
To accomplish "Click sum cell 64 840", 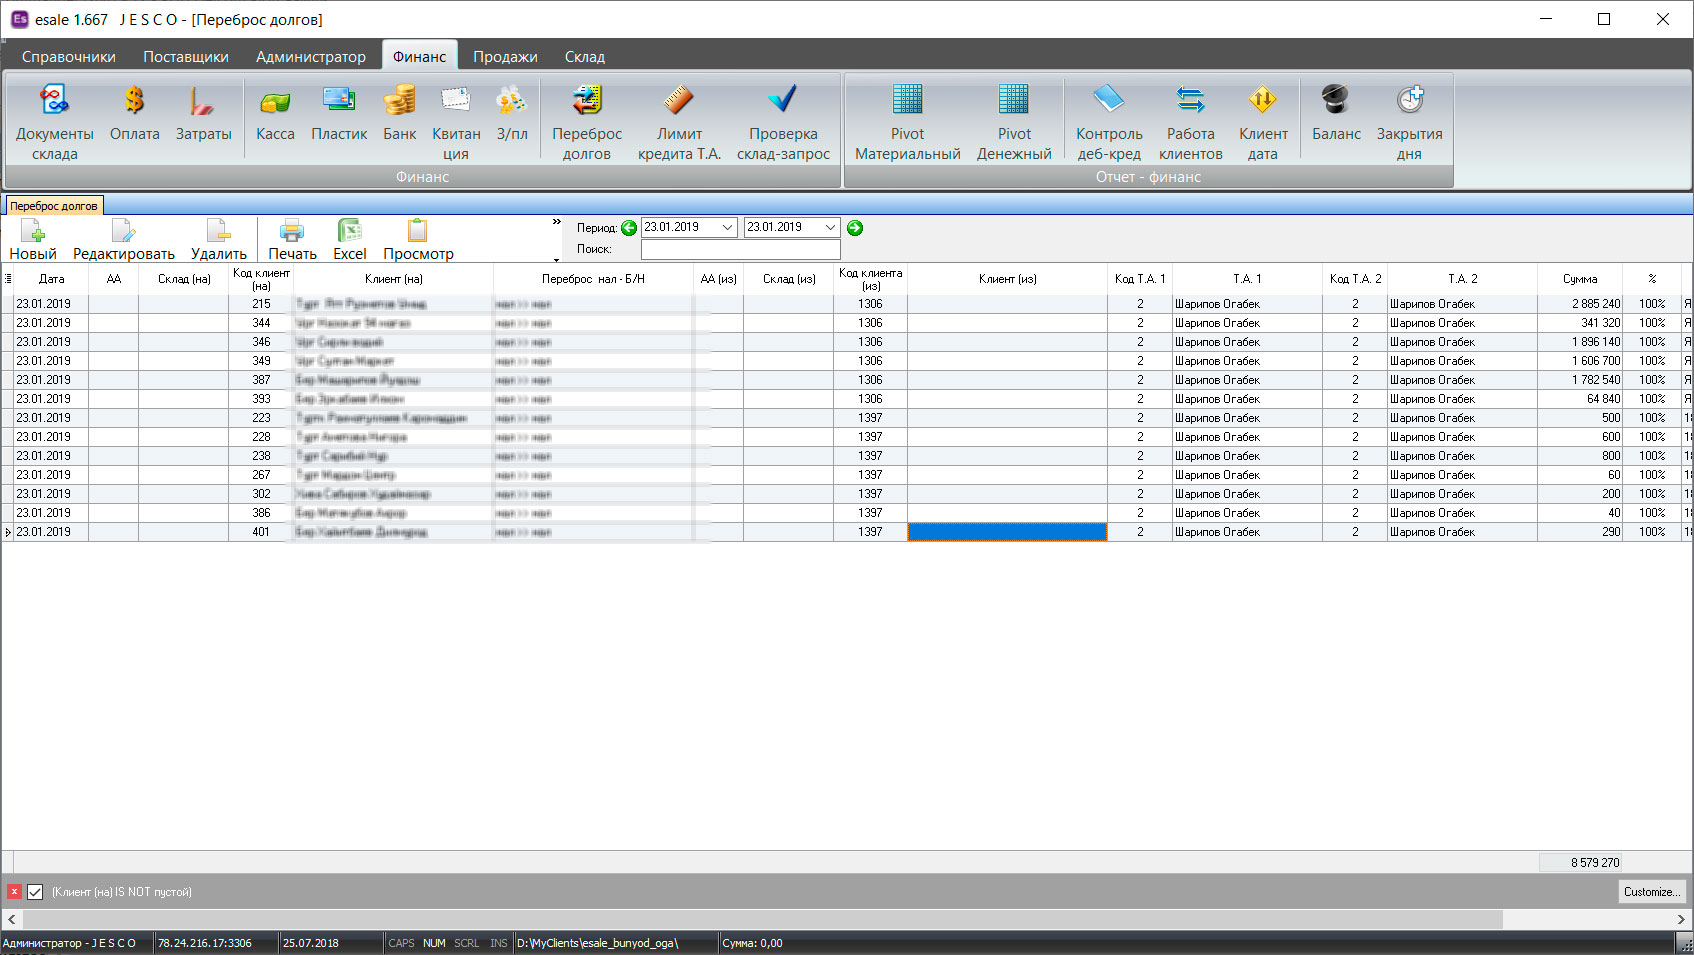I will [1580, 399].
